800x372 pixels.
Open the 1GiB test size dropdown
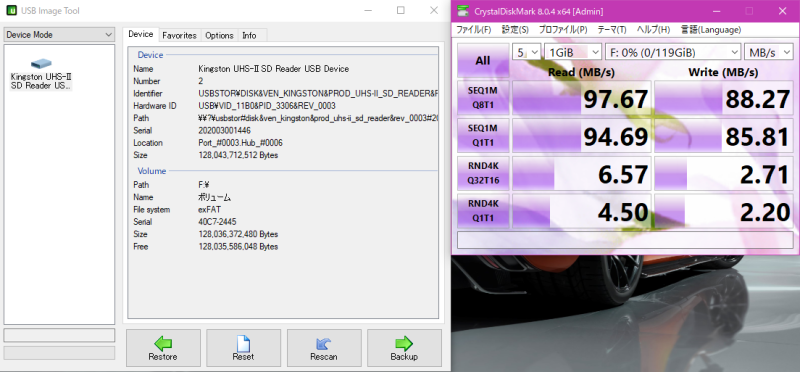tap(573, 52)
